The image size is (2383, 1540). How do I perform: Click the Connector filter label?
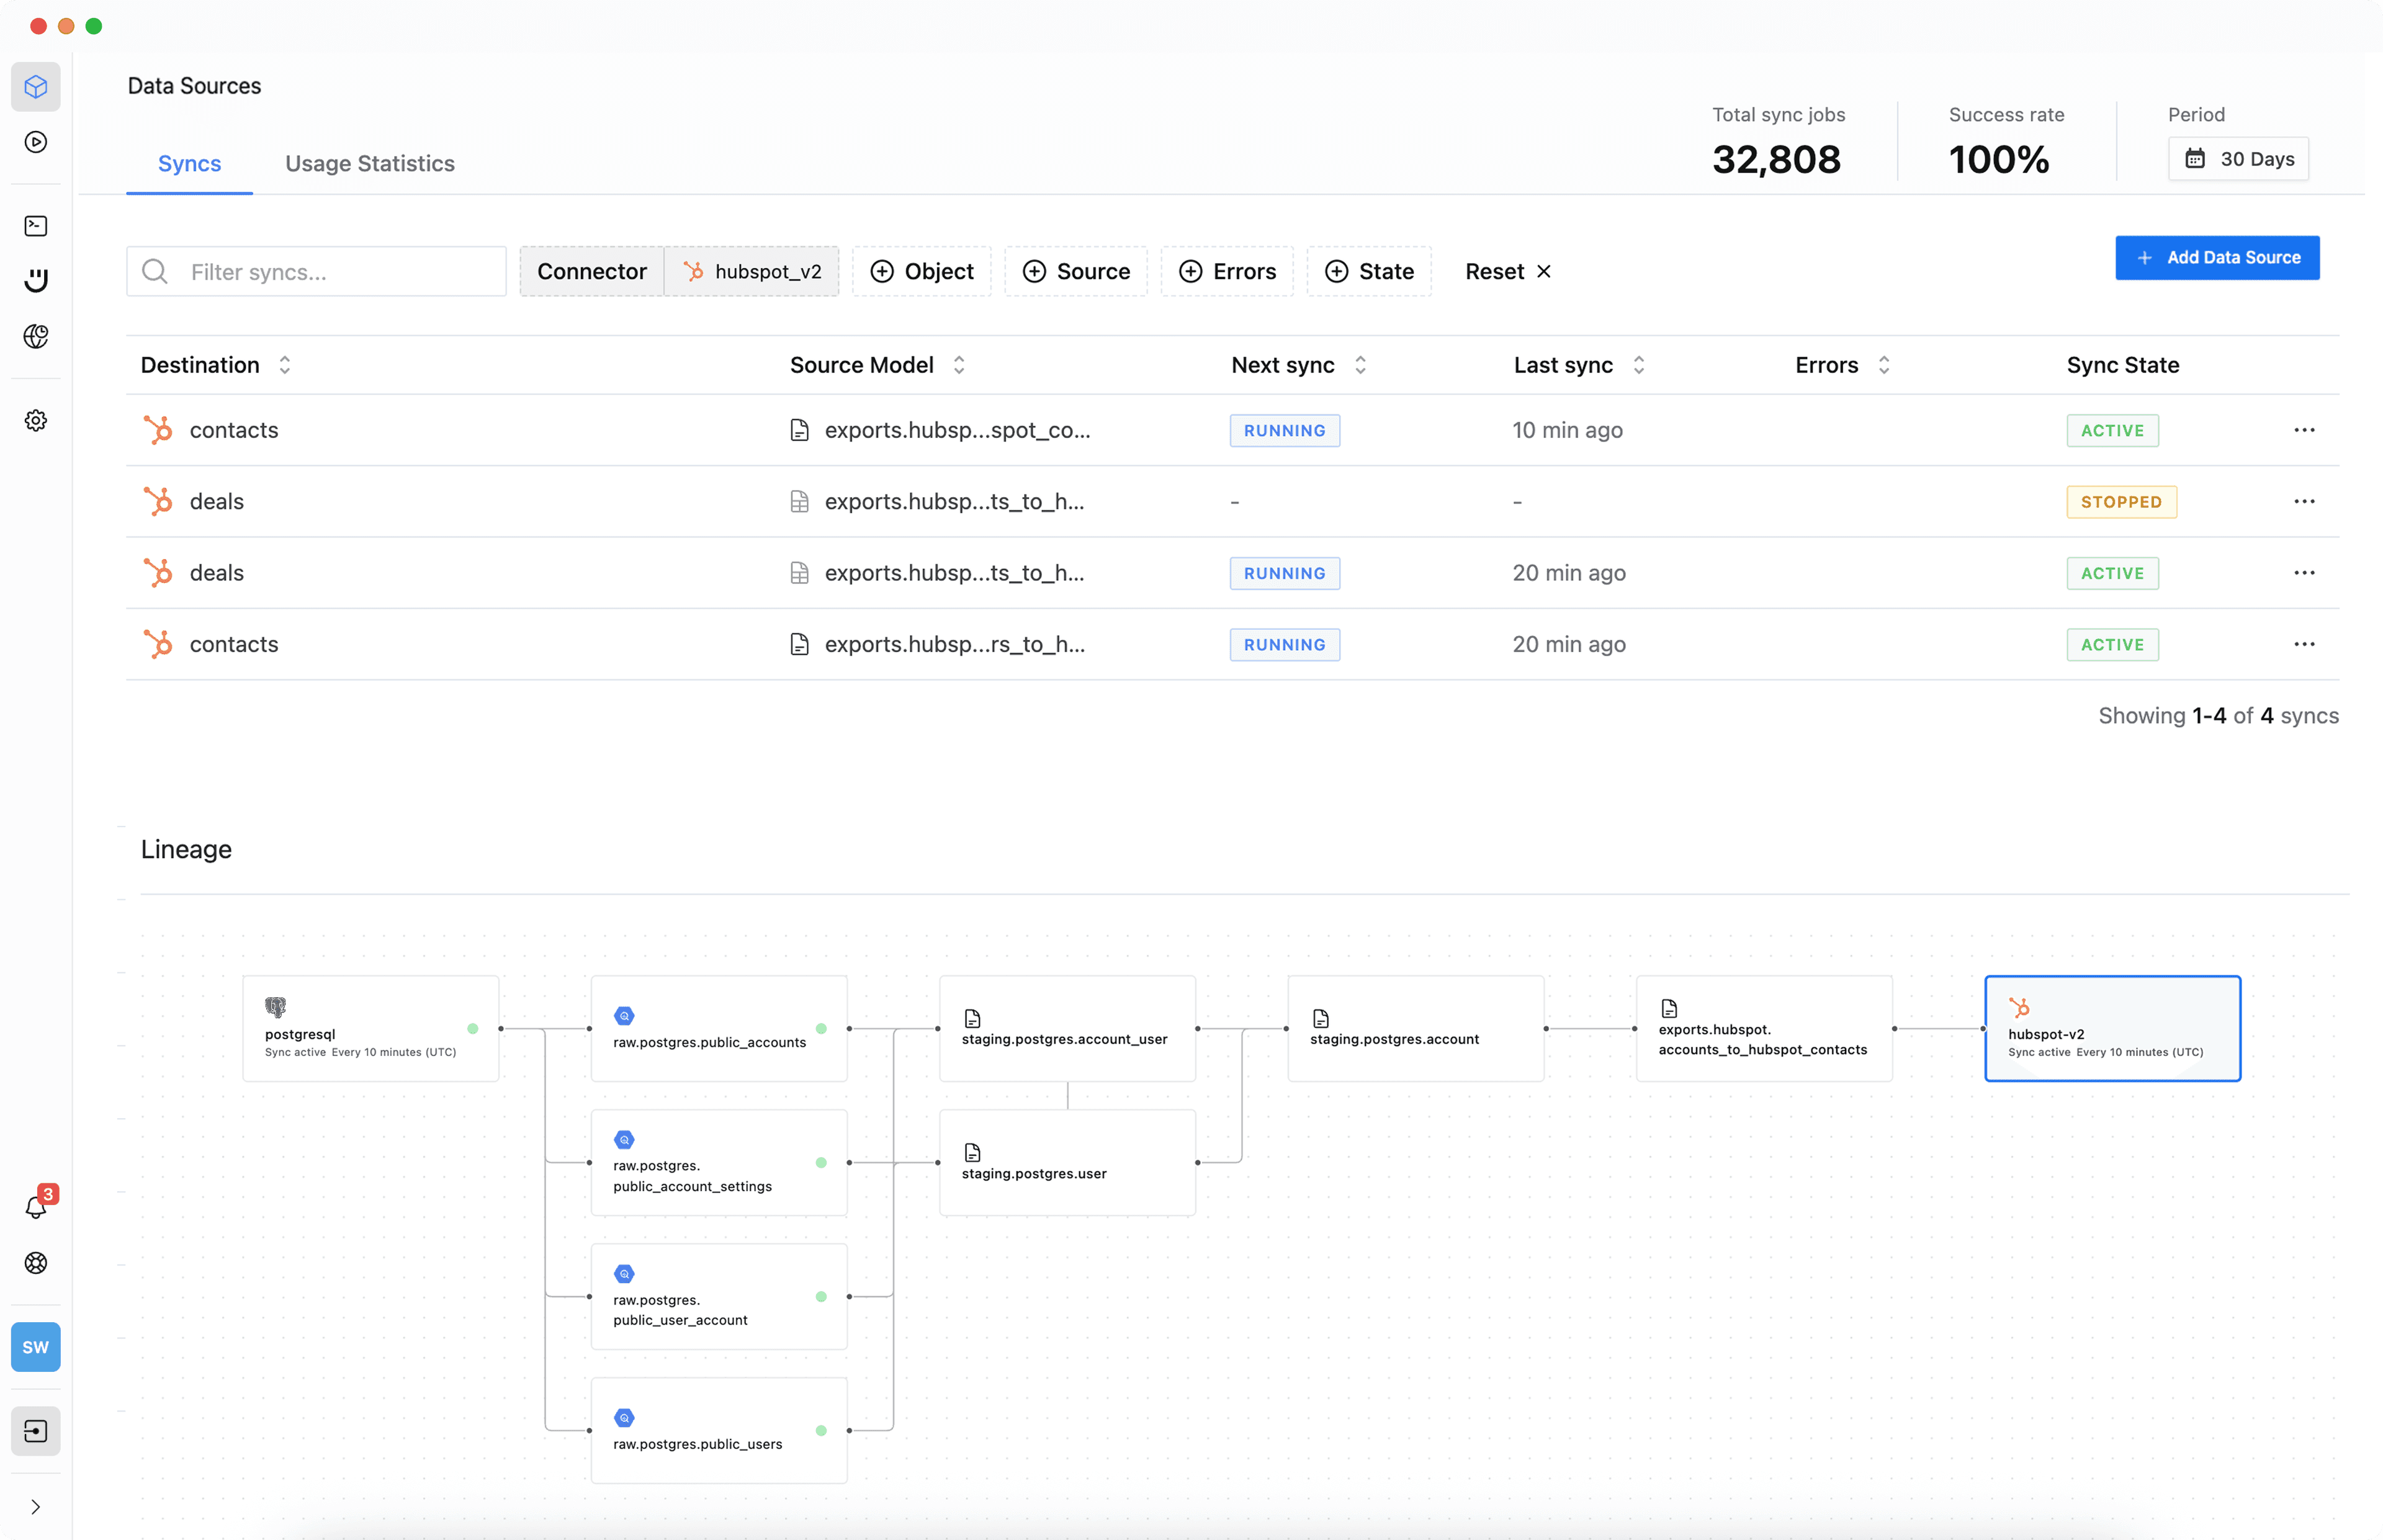(x=592, y=272)
